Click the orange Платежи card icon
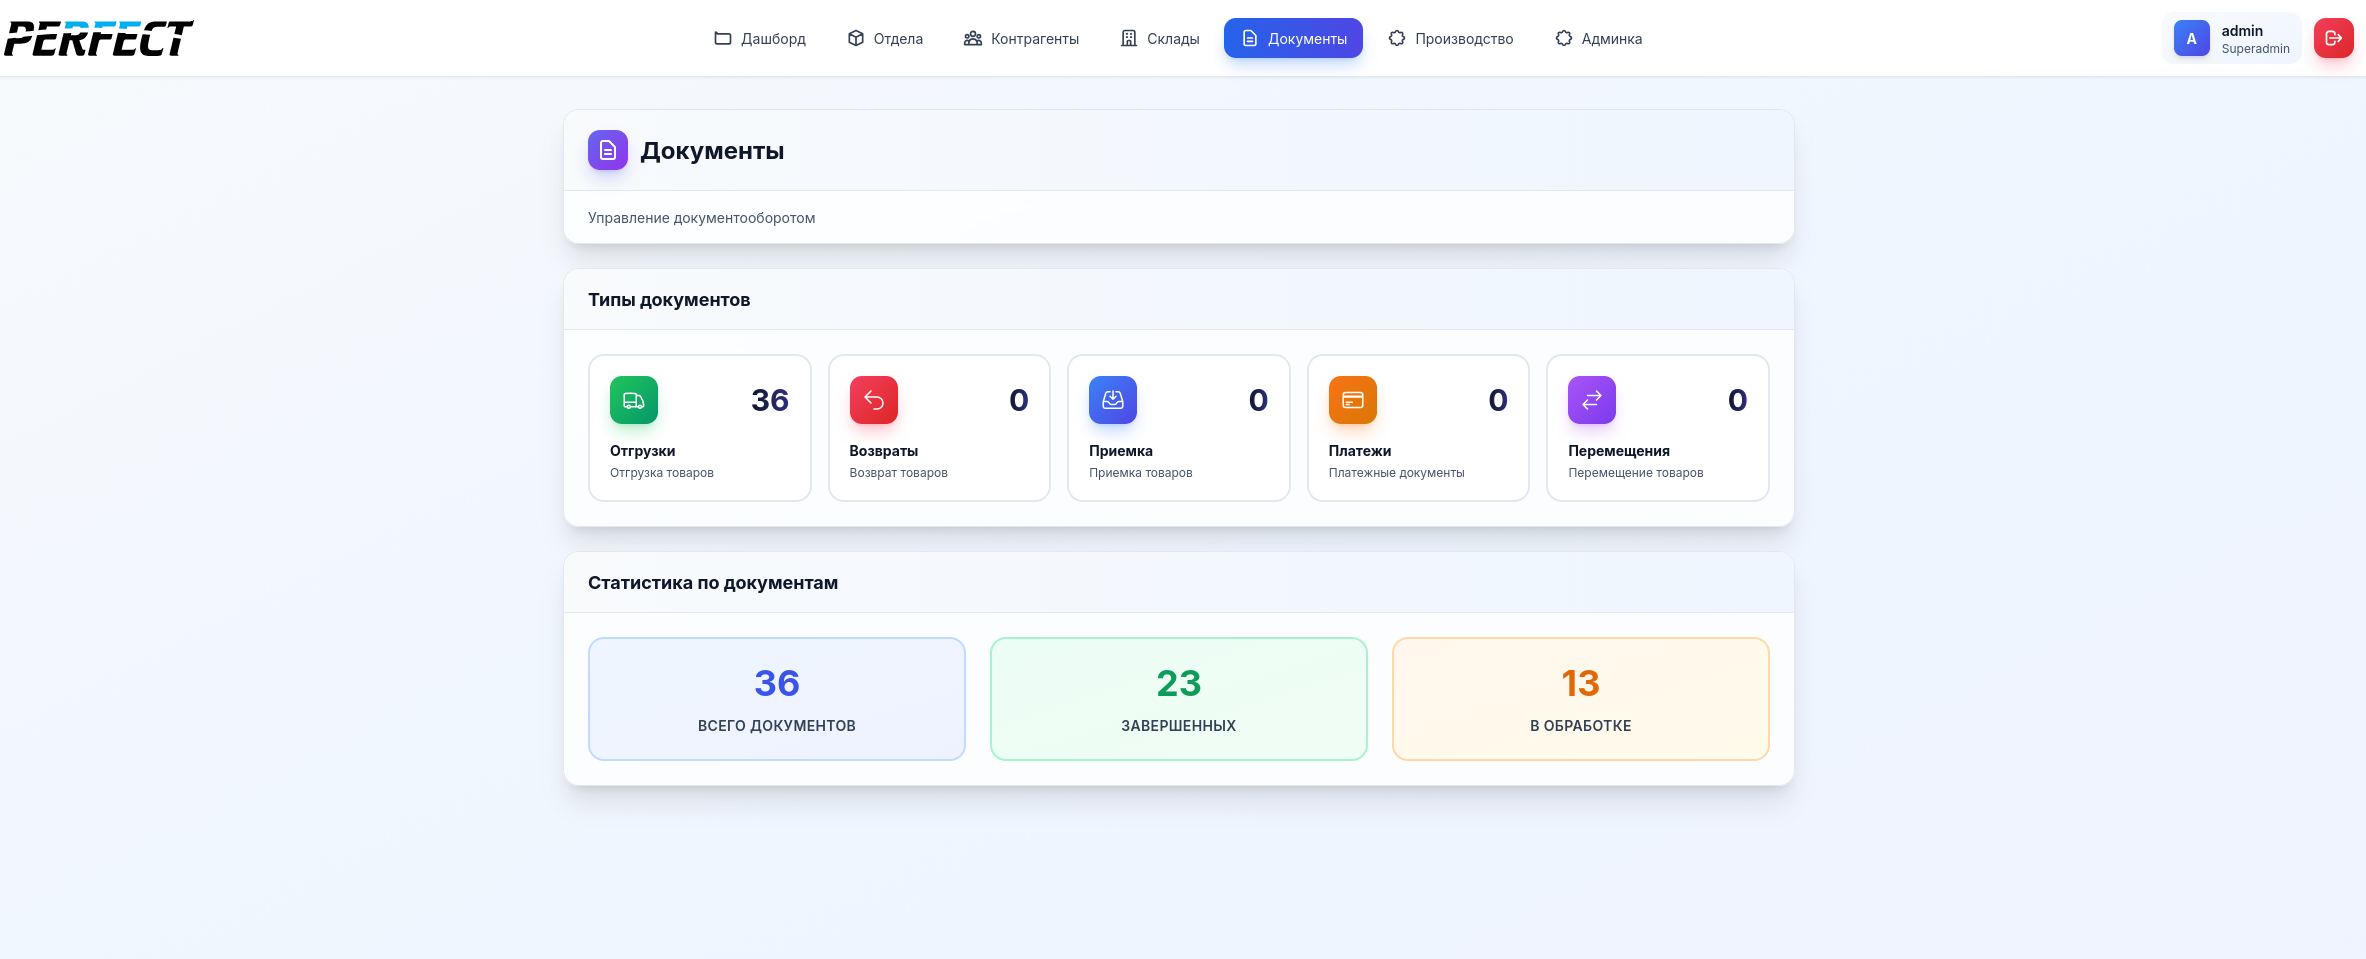The height and width of the screenshot is (959, 2366). click(1352, 400)
